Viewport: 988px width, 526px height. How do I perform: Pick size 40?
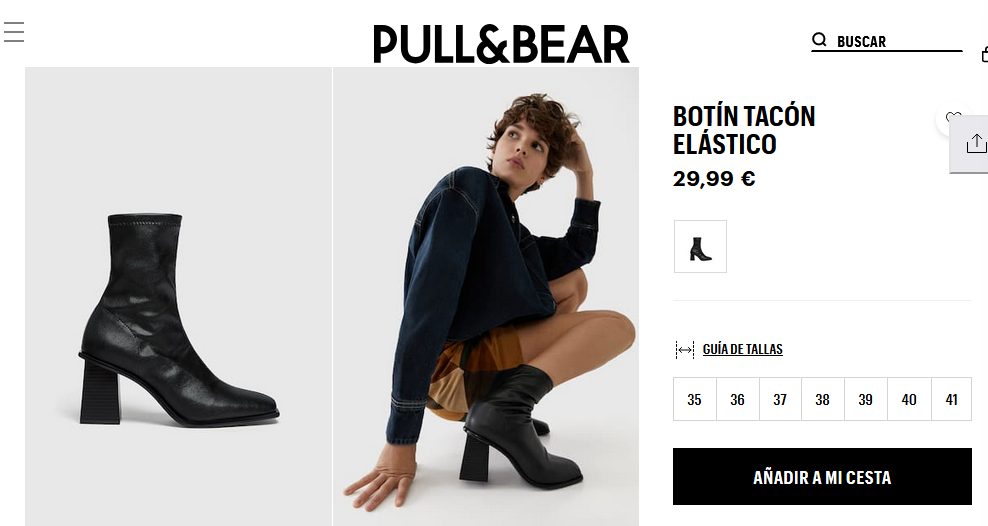tap(908, 399)
